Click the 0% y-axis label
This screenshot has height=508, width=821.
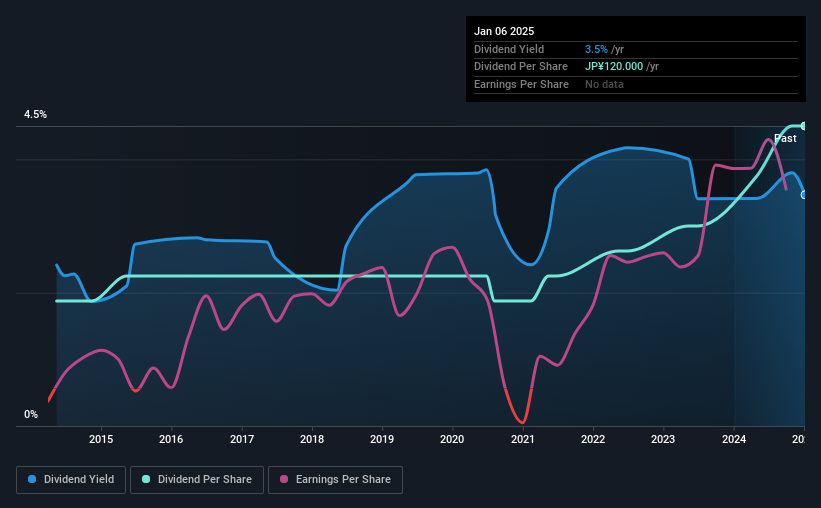pyautogui.click(x=31, y=414)
